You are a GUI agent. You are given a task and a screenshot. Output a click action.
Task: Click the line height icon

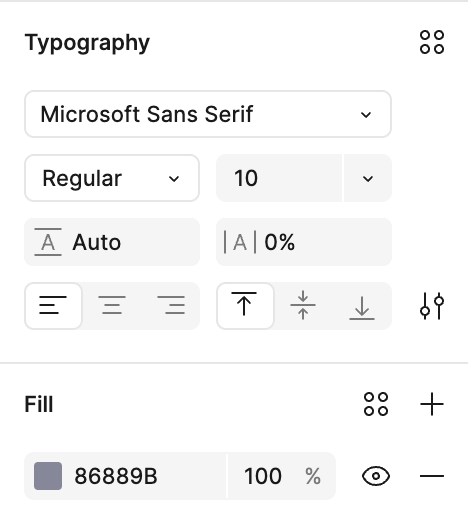48,242
